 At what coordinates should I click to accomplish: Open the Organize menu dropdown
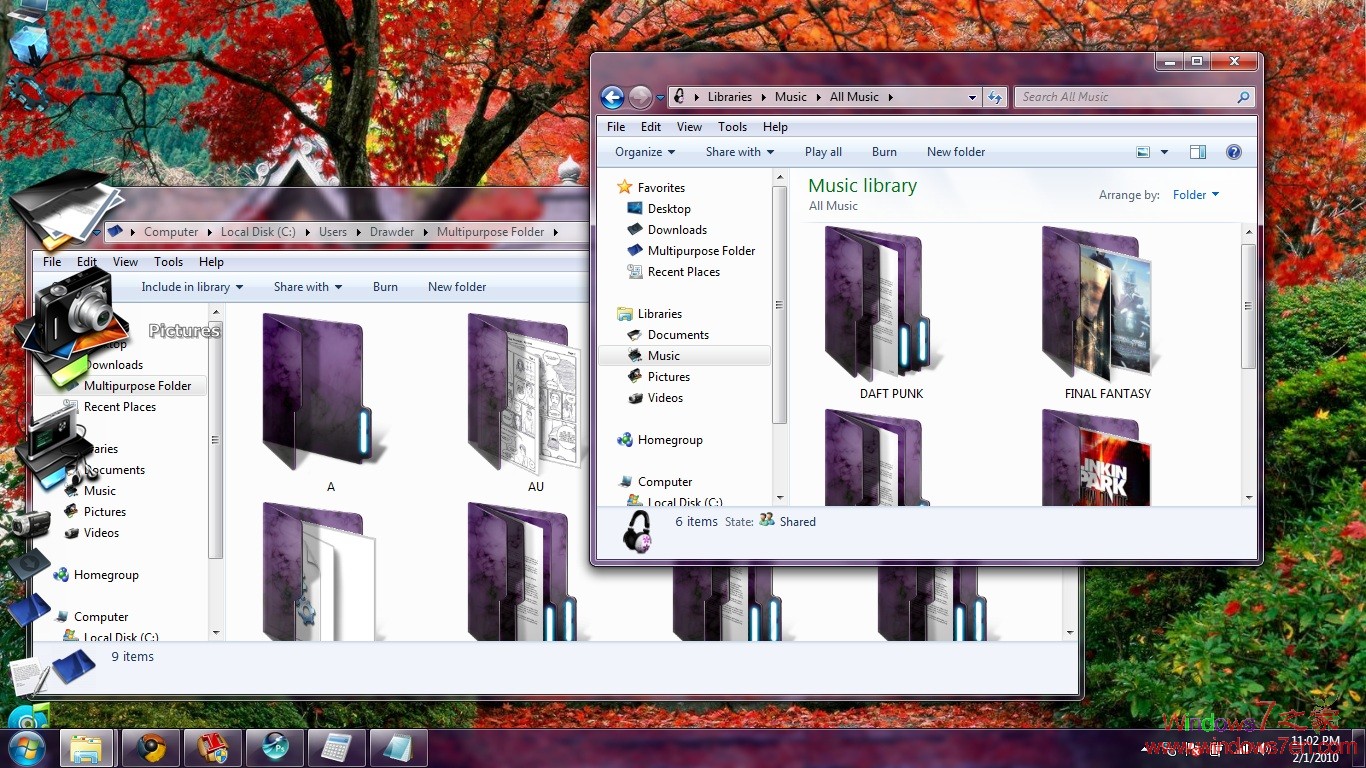pyautogui.click(x=644, y=151)
